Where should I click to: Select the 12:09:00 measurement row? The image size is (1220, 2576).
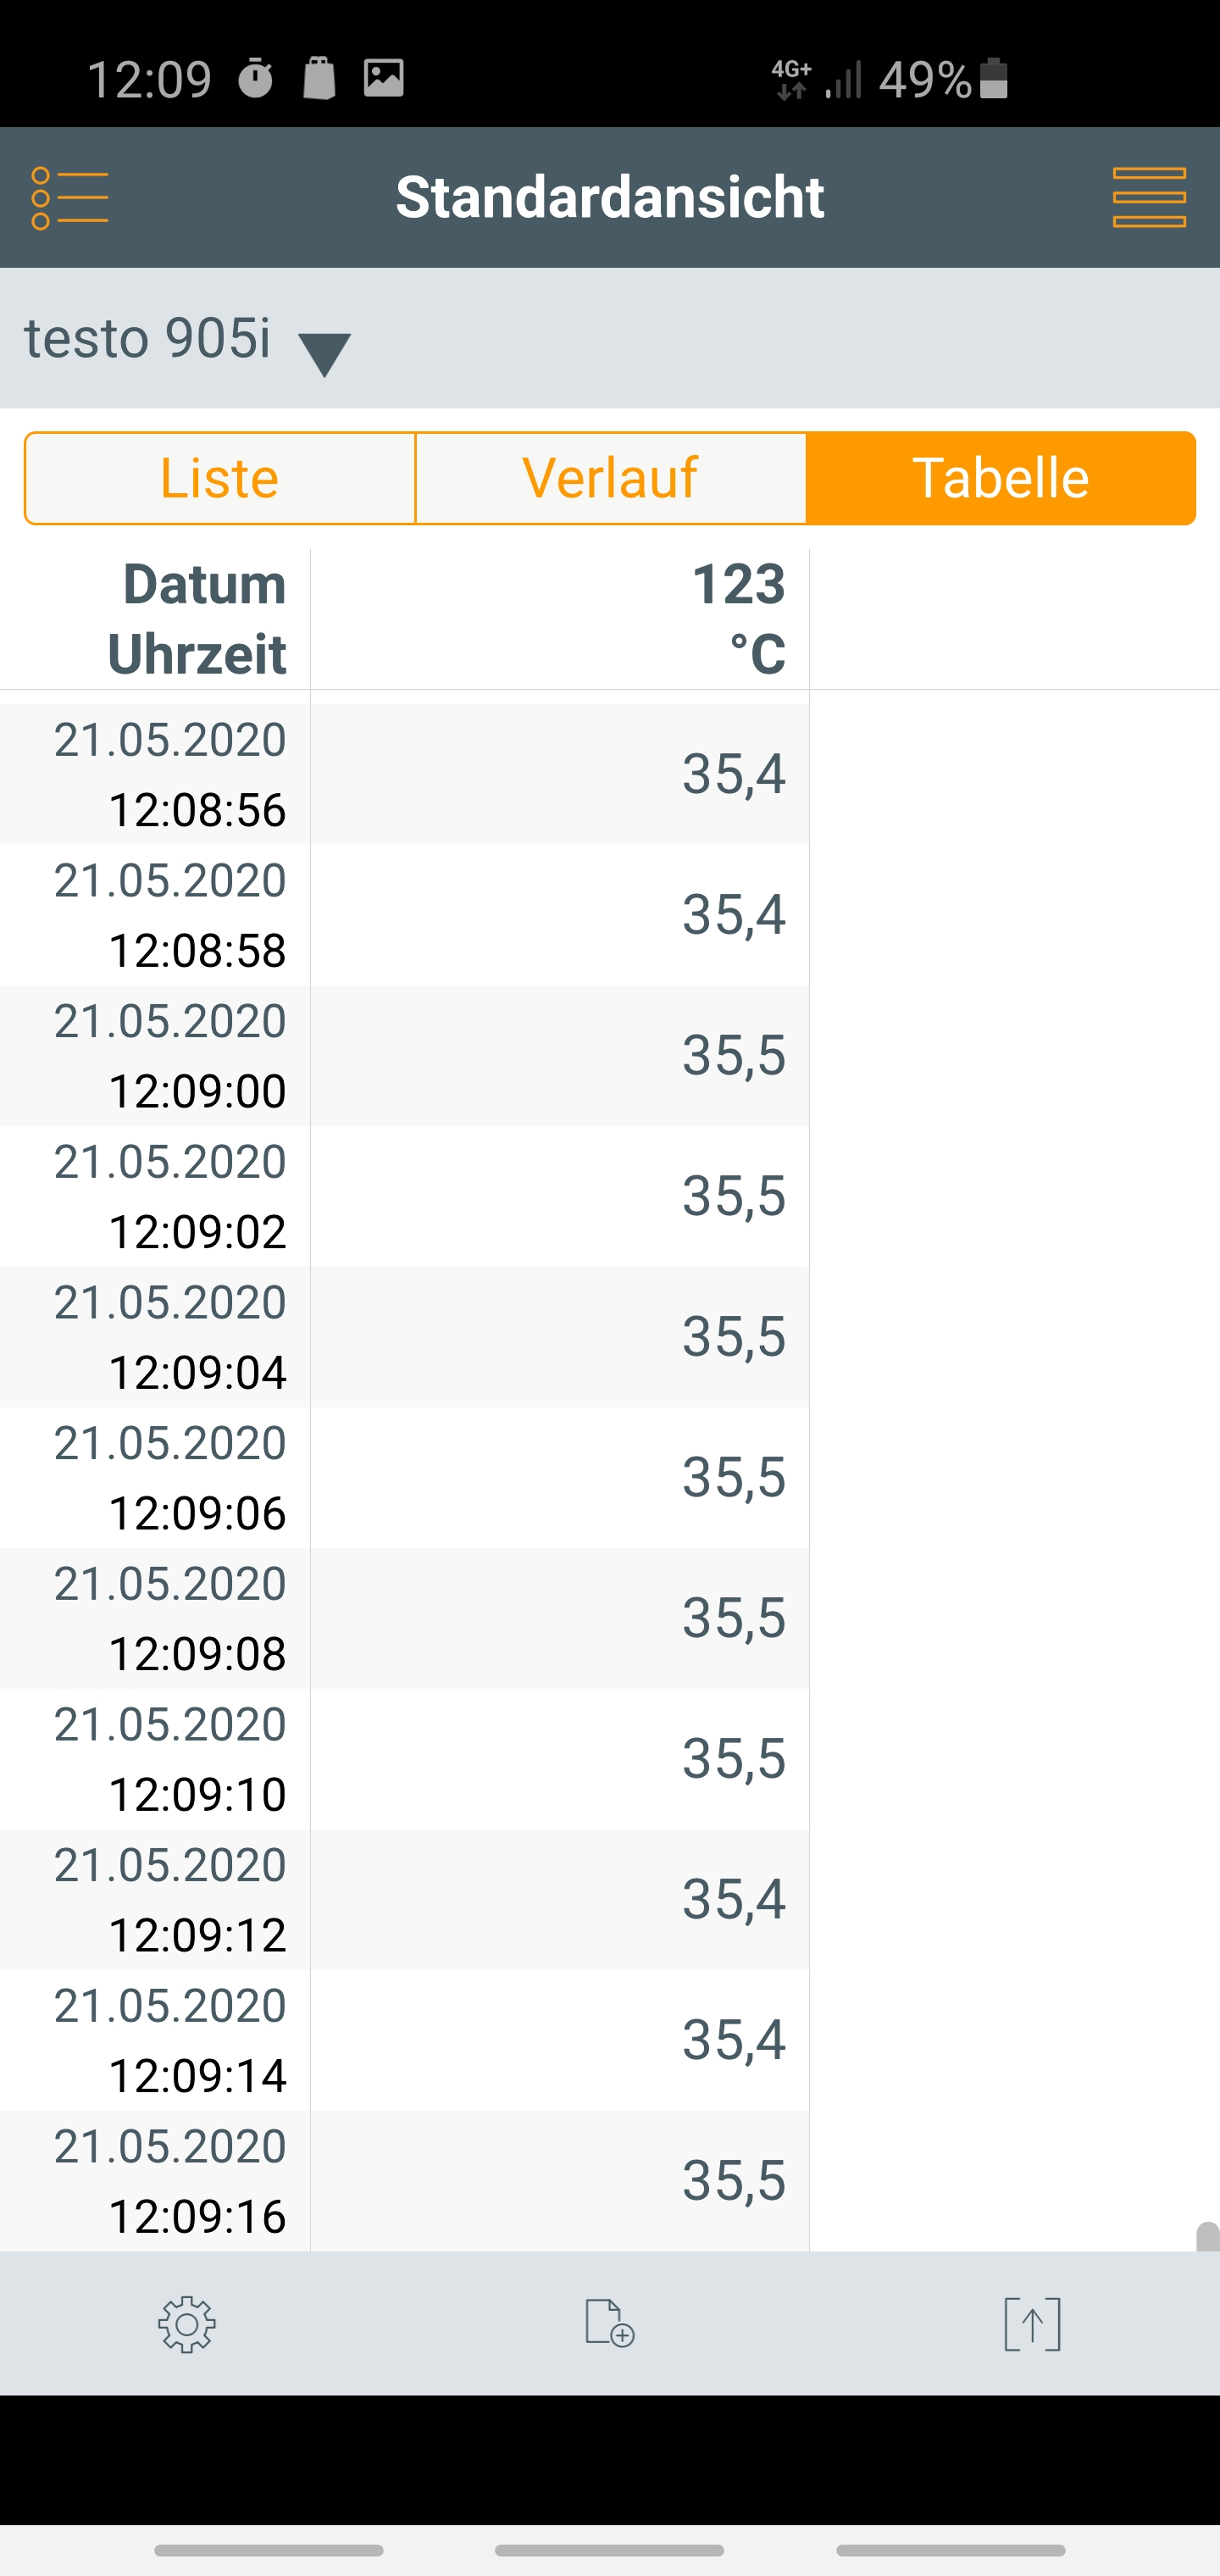coord(404,1056)
